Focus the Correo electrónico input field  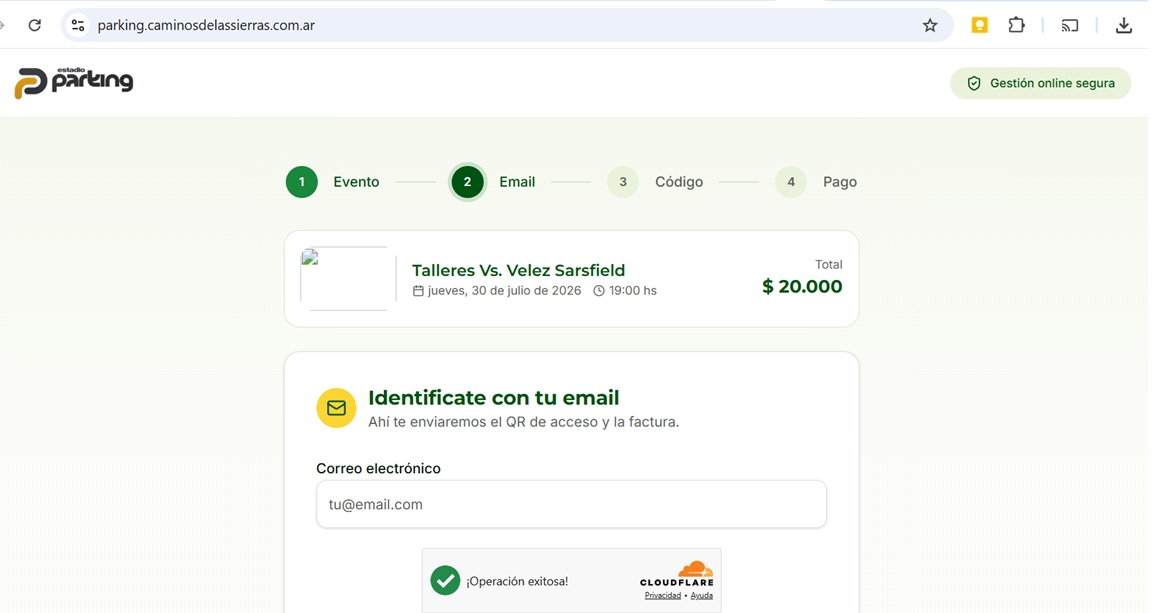(572, 504)
